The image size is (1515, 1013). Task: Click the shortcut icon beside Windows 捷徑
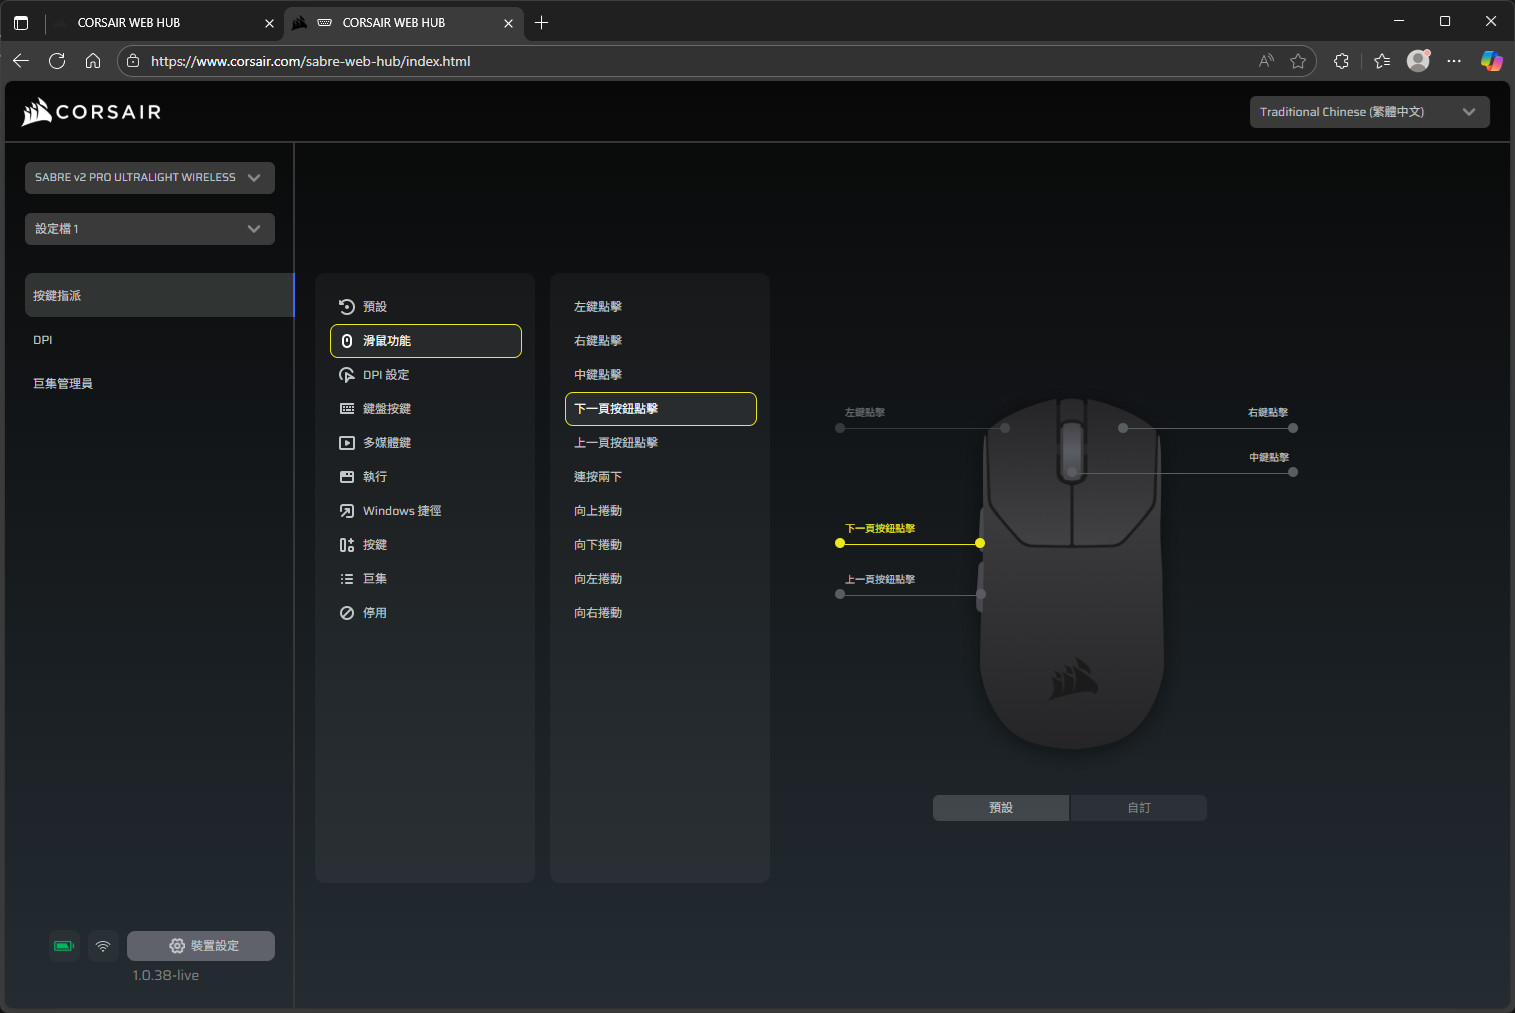(x=347, y=511)
